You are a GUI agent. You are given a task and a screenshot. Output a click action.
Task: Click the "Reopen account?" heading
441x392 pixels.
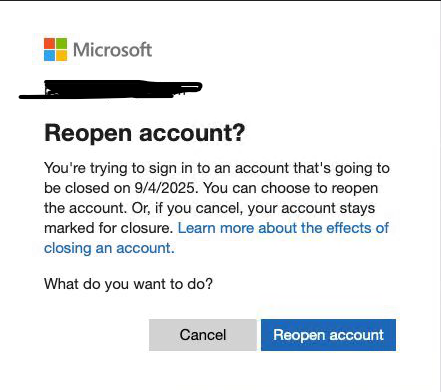145,133
